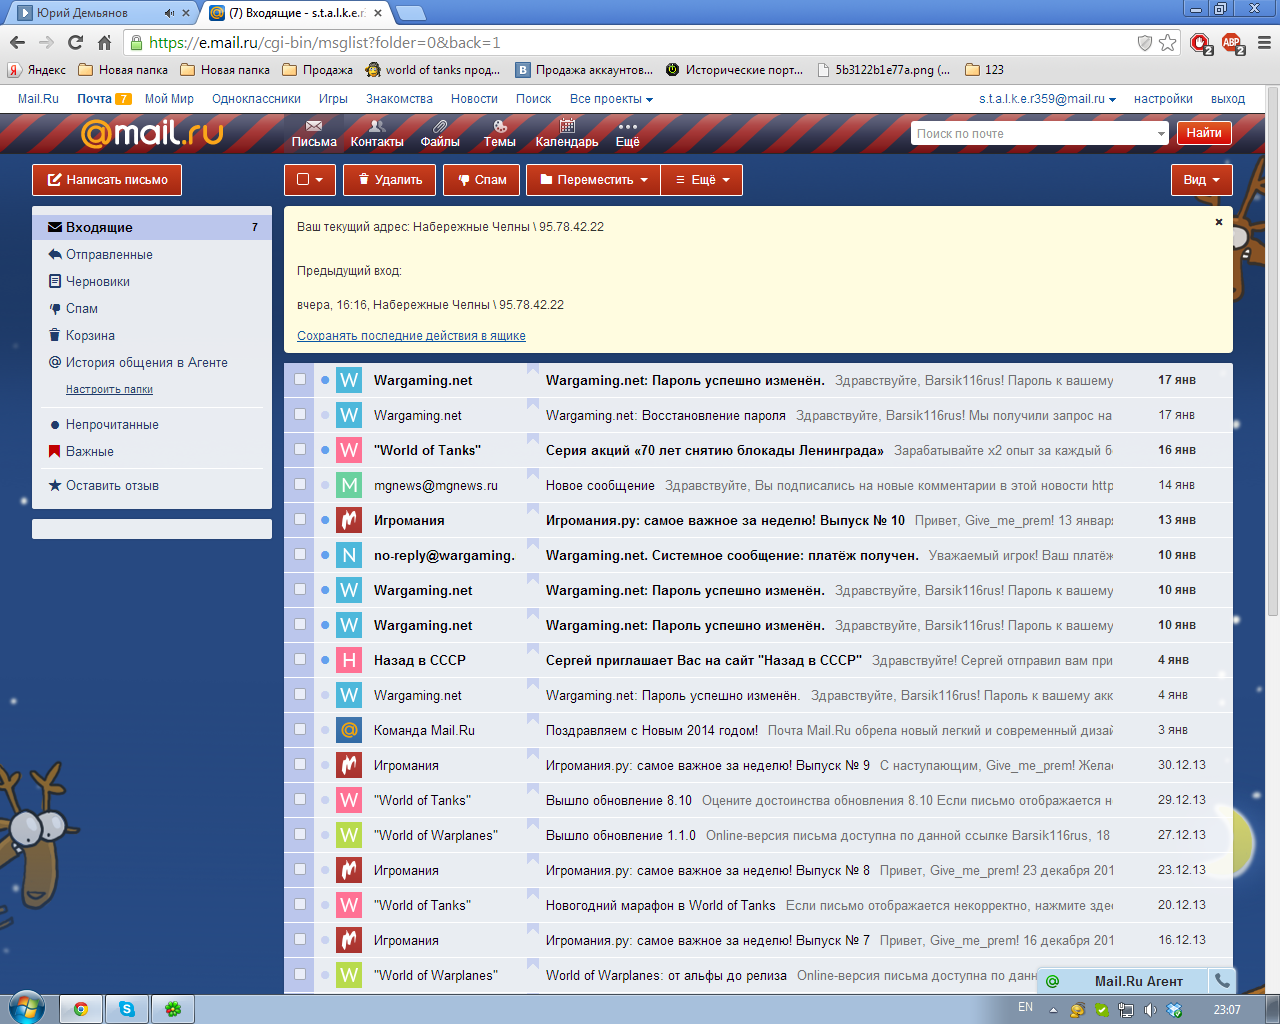Navigate back with the browser back arrow
This screenshot has width=1280, height=1024.
[17, 42]
